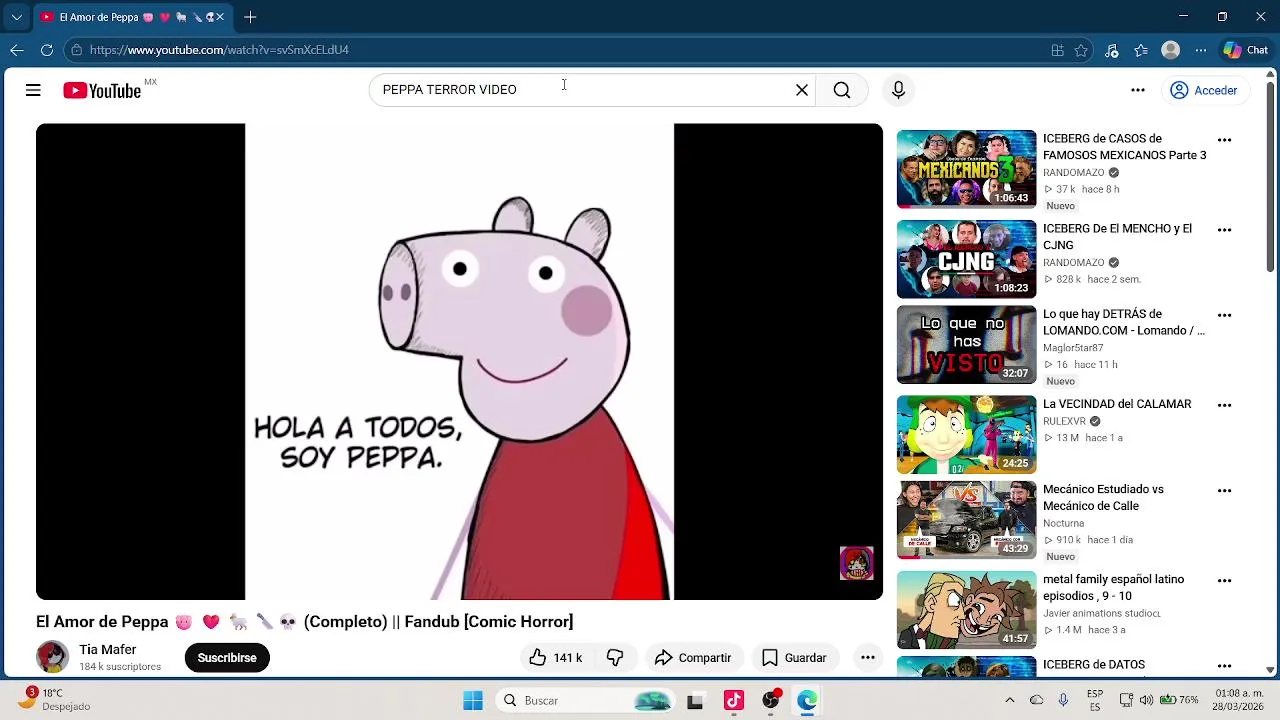
Task: Open the Edge taskbar icon
Action: tap(807, 700)
